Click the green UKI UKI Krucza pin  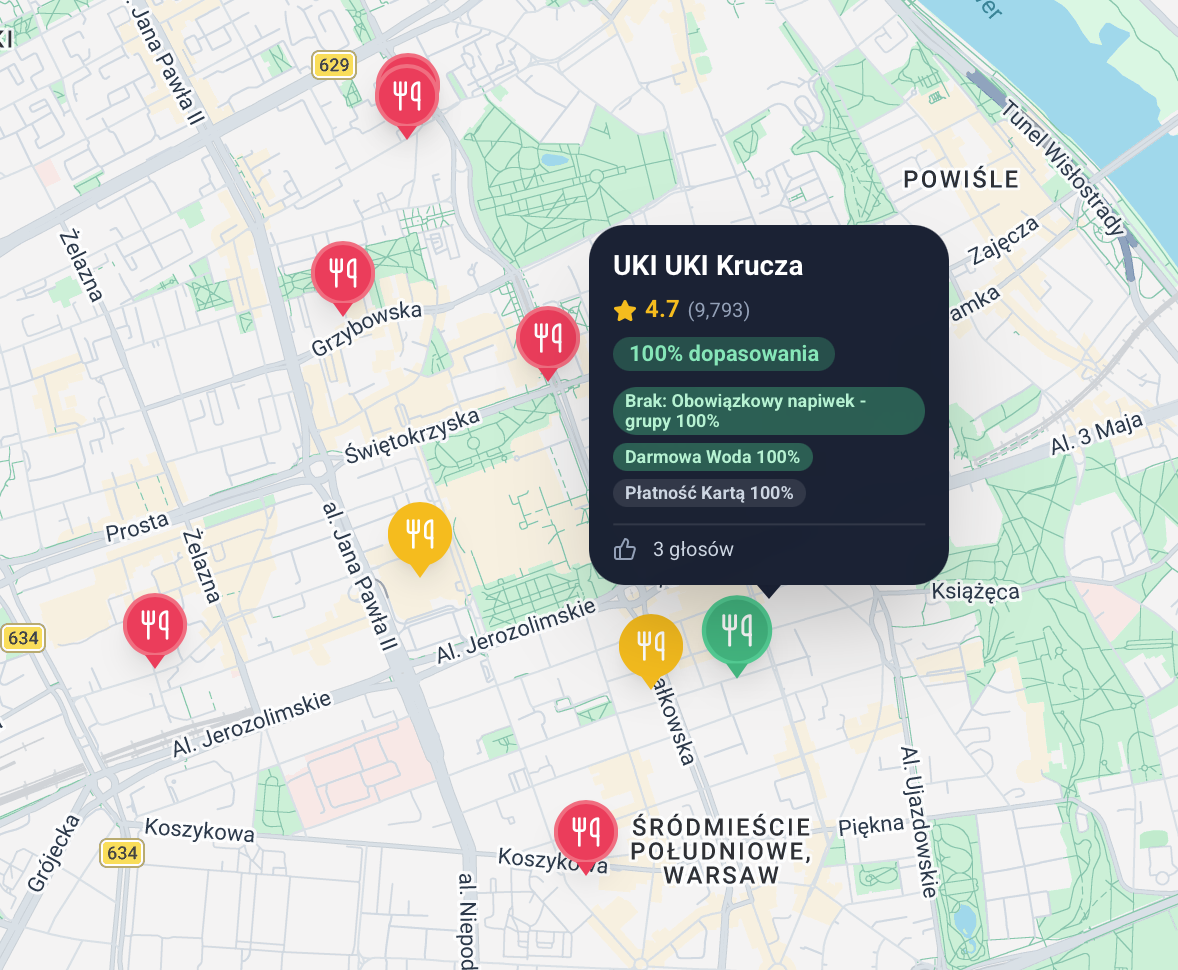pos(737,630)
